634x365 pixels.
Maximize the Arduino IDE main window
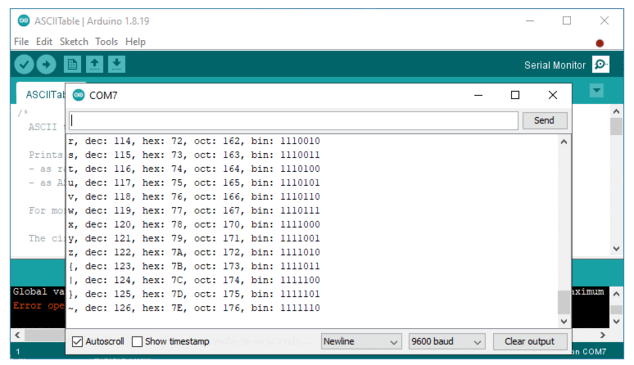pos(567,21)
